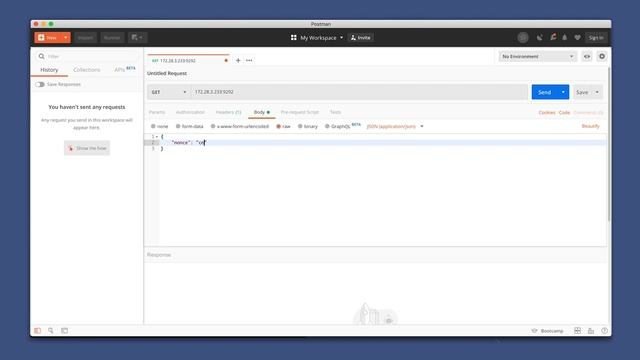This screenshot has height=360, width=640.
Task: Open the help question mark icon
Action: [604, 331]
